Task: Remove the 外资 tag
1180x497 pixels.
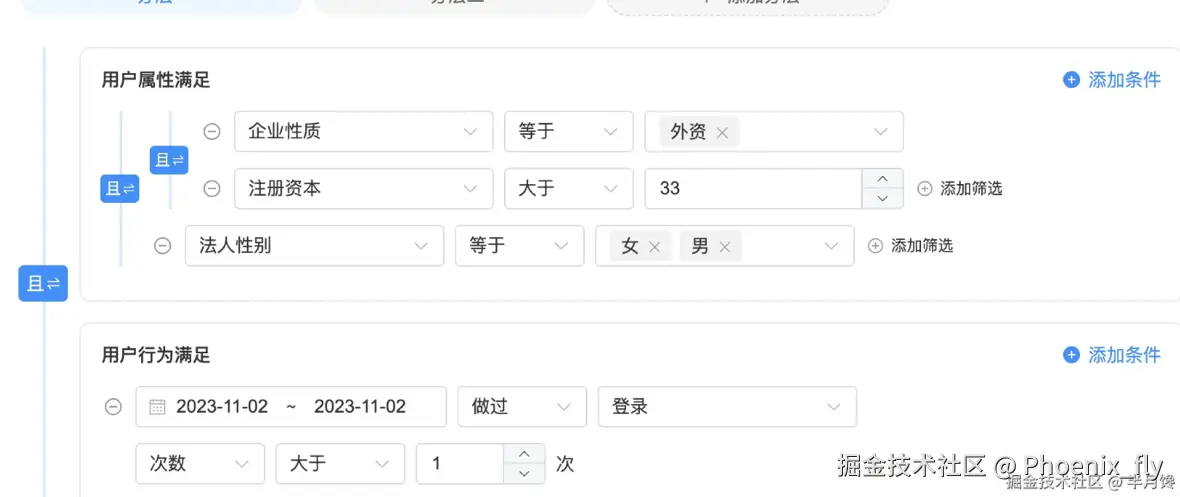Action: (722, 132)
